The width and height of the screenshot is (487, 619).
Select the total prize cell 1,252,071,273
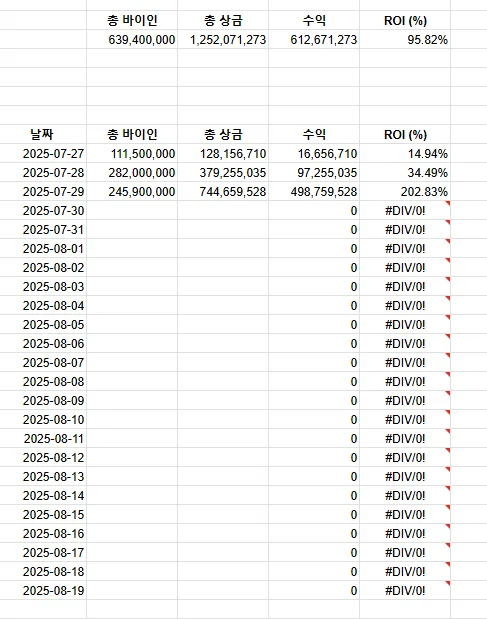click(223, 39)
